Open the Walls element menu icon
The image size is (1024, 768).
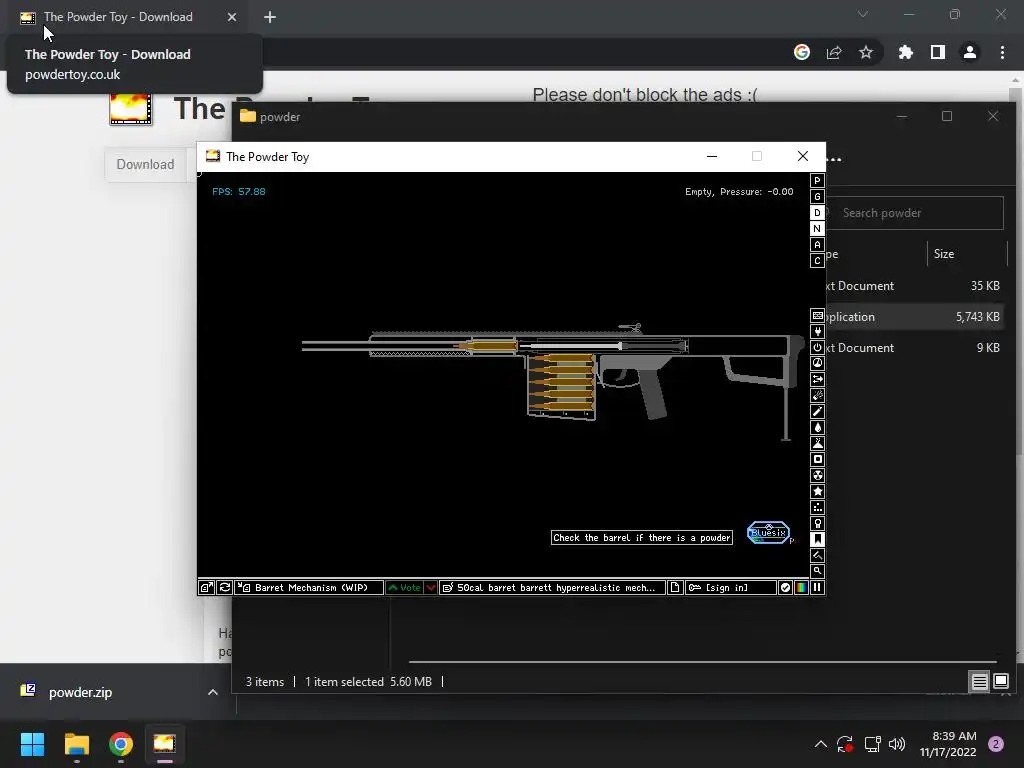click(817, 315)
